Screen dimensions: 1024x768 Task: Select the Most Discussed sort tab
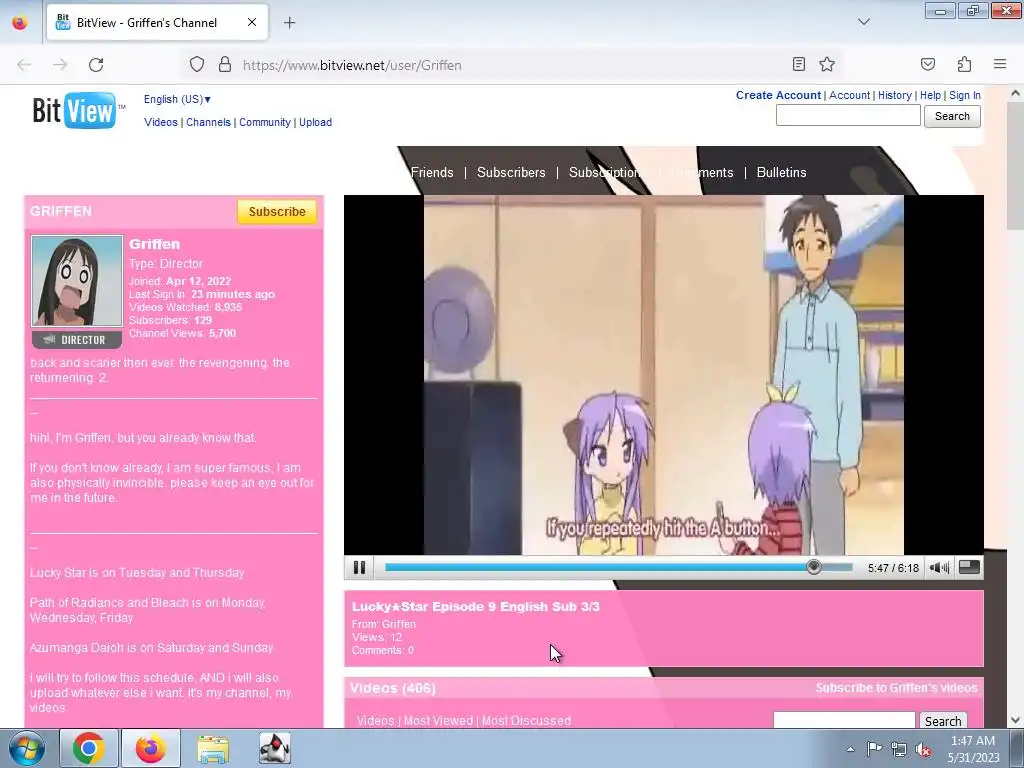(526, 721)
